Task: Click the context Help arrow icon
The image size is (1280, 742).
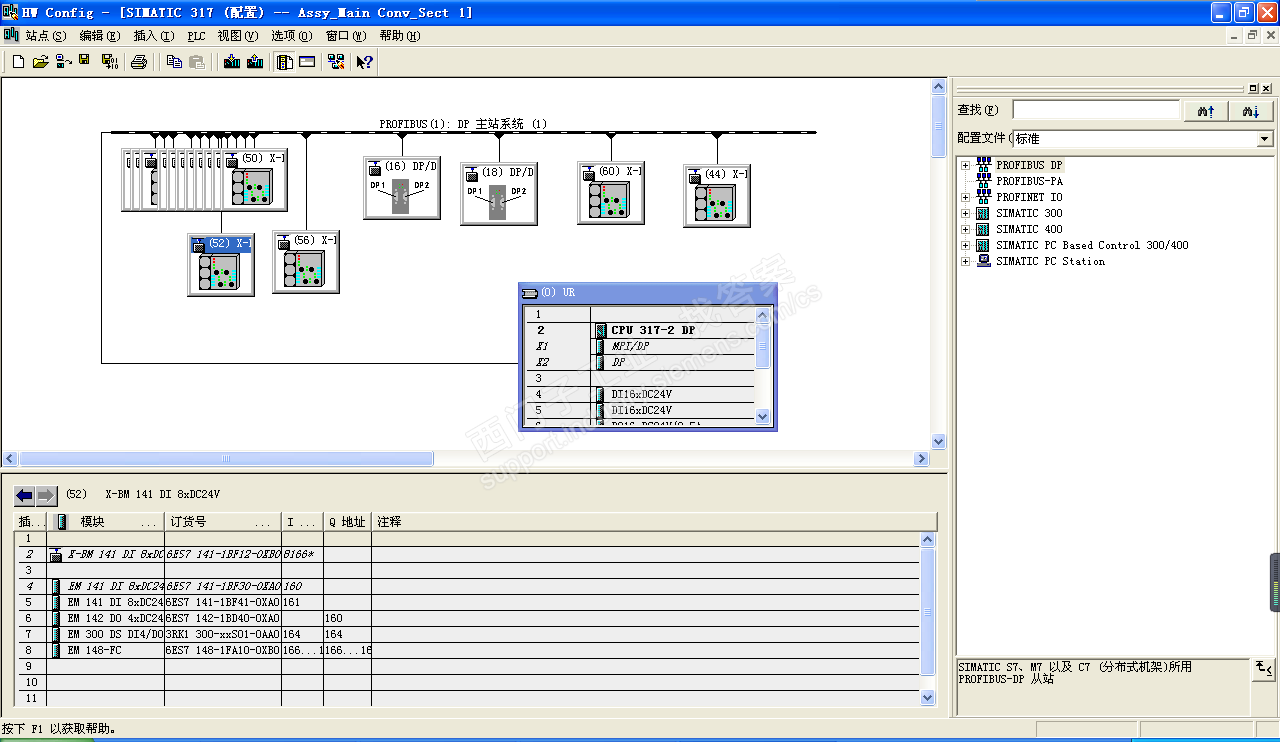Action: (x=365, y=62)
